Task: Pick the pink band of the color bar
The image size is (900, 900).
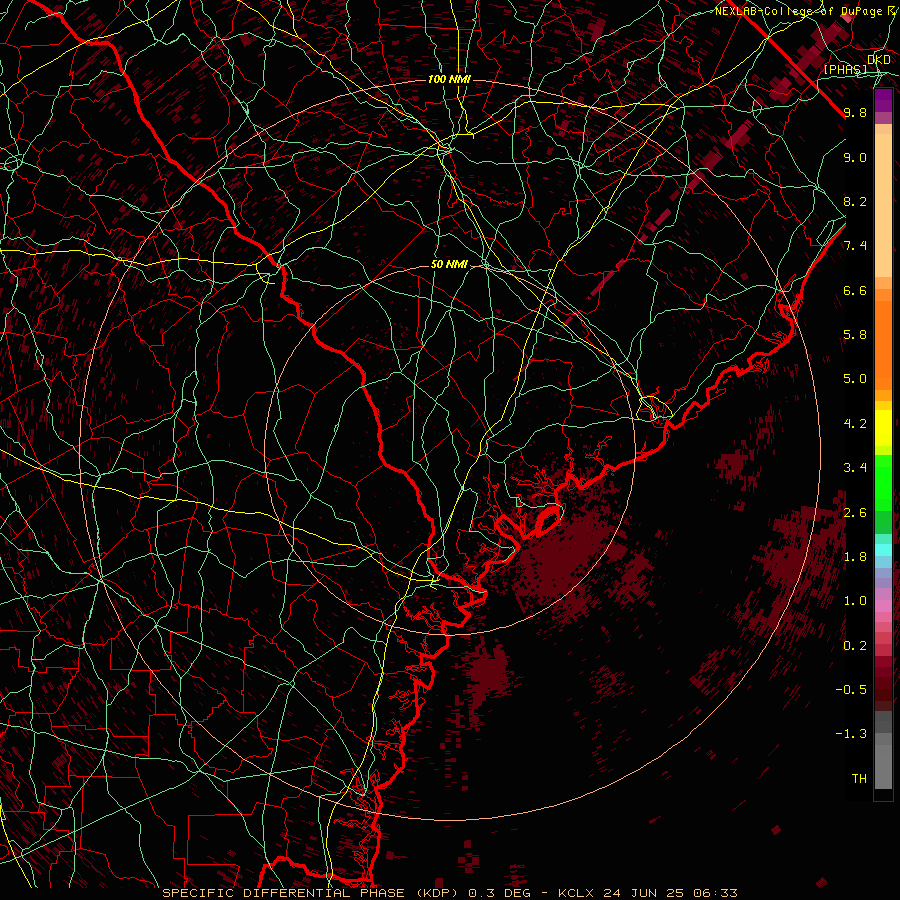Action: point(883,606)
